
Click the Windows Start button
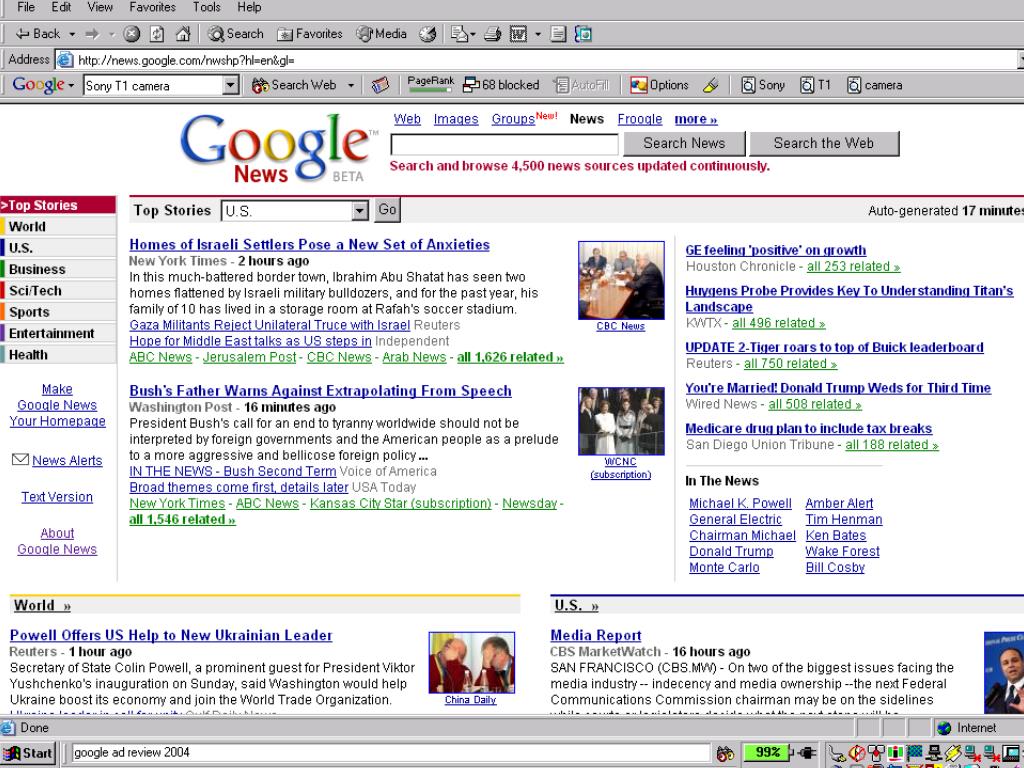[x=29, y=753]
